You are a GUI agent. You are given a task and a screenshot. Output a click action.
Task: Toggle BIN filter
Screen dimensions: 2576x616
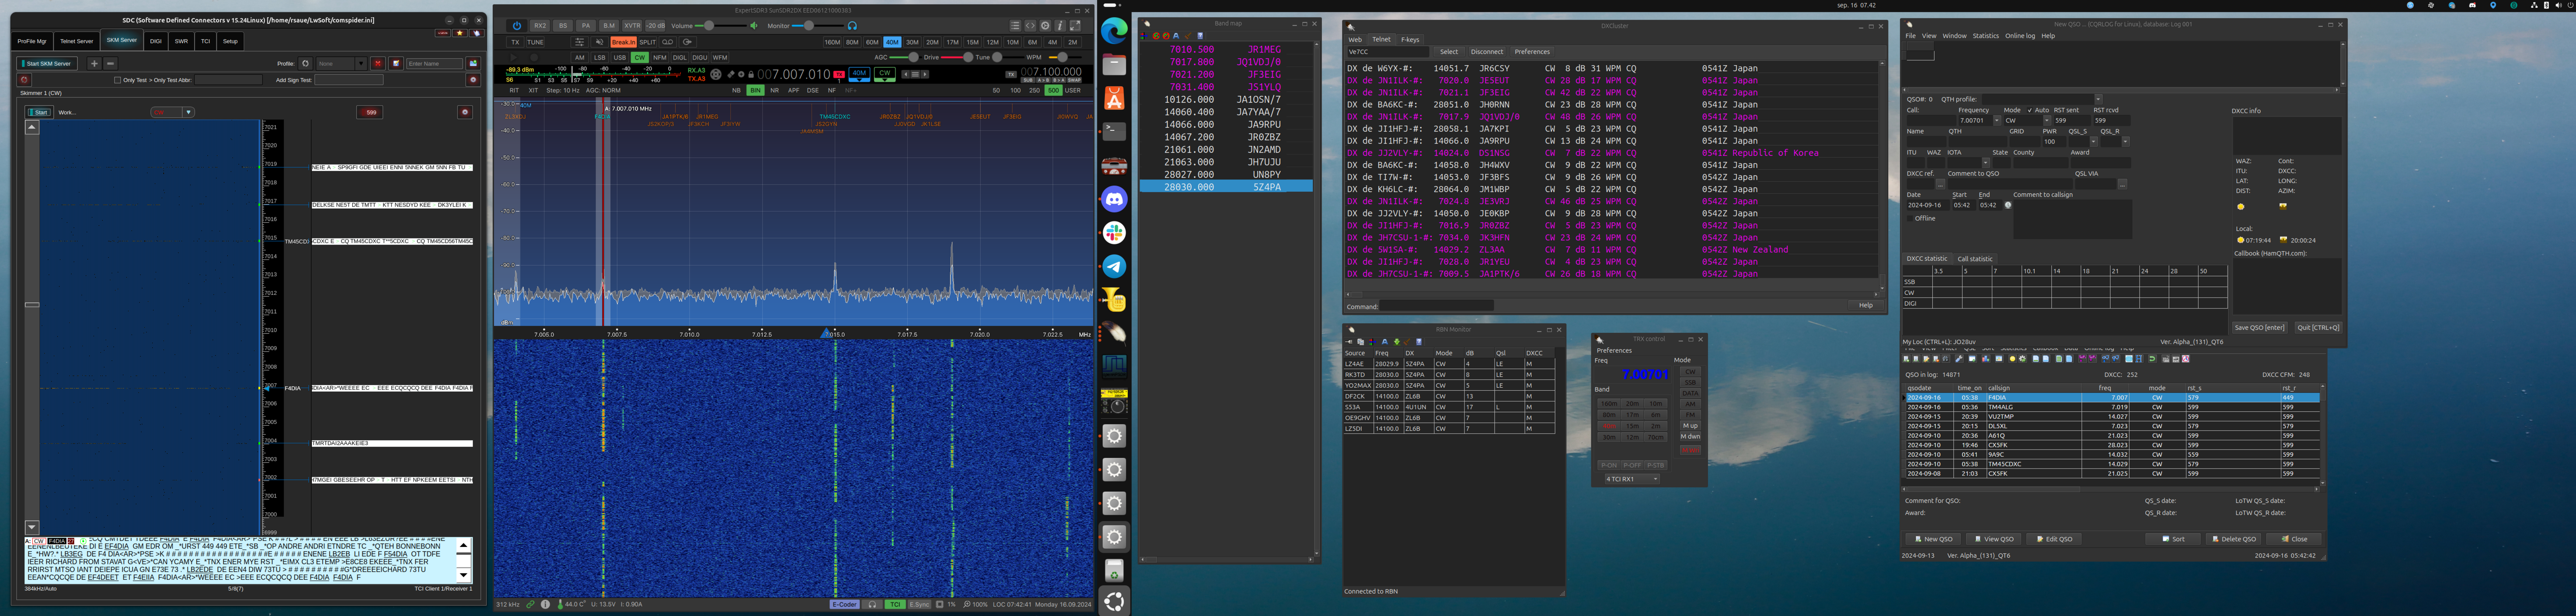click(755, 90)
